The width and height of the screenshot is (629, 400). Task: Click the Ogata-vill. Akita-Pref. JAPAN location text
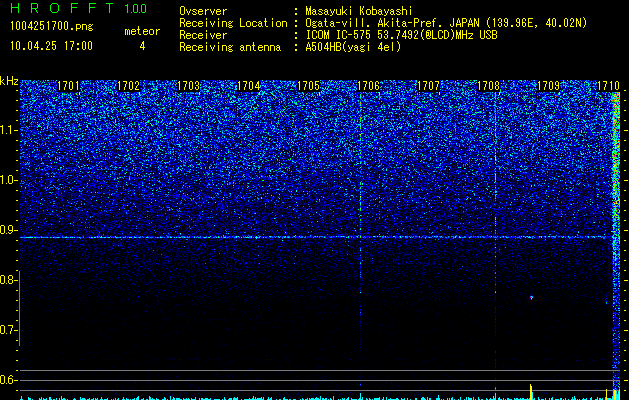(x=446, y=23)
